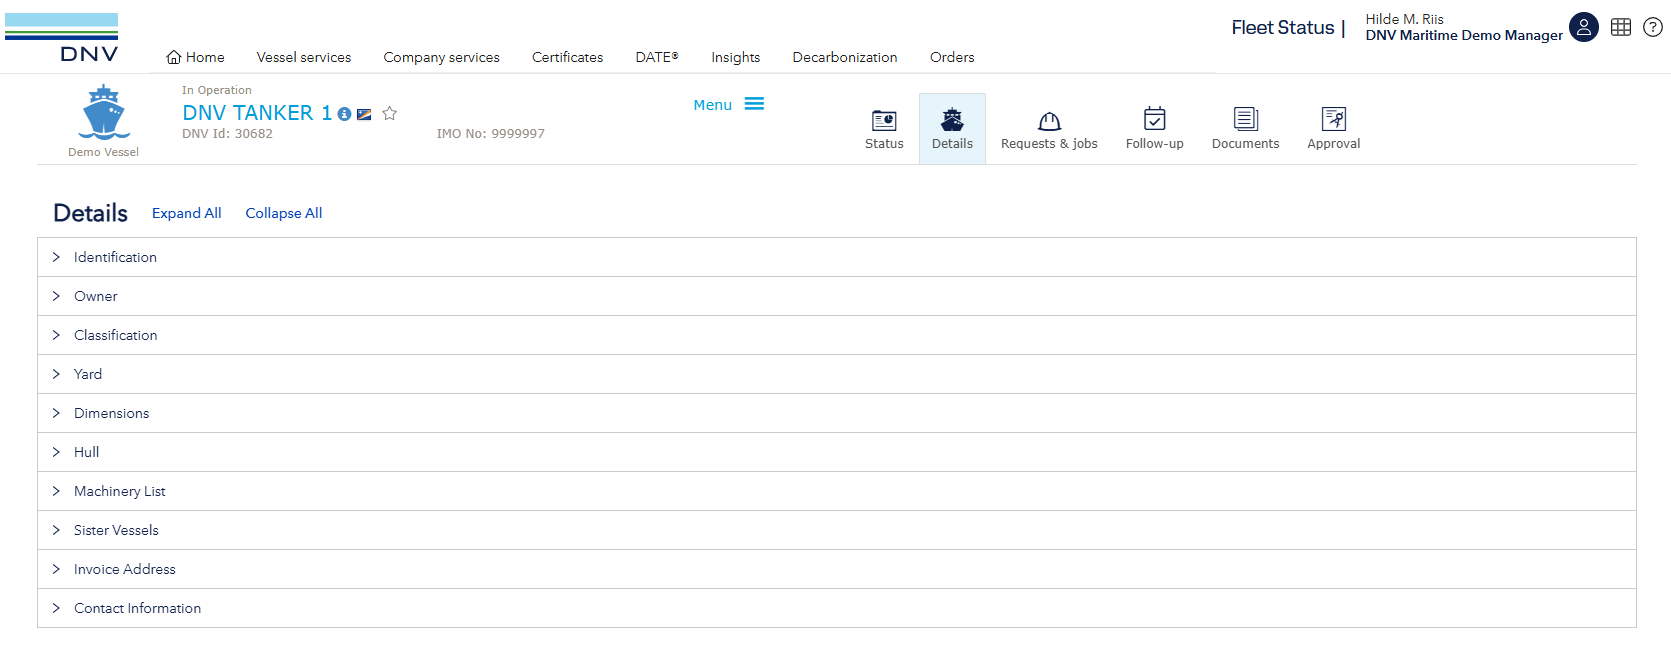1671x647 pixels.
Task: Click the user profile avatar icon
Action: click(1583, 27)
